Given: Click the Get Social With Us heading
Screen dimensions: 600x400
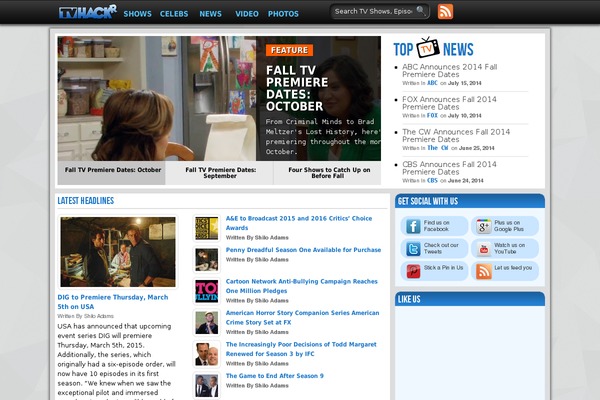Looking at the screenshot, I should pyautogui.click(x=428, y=201).
